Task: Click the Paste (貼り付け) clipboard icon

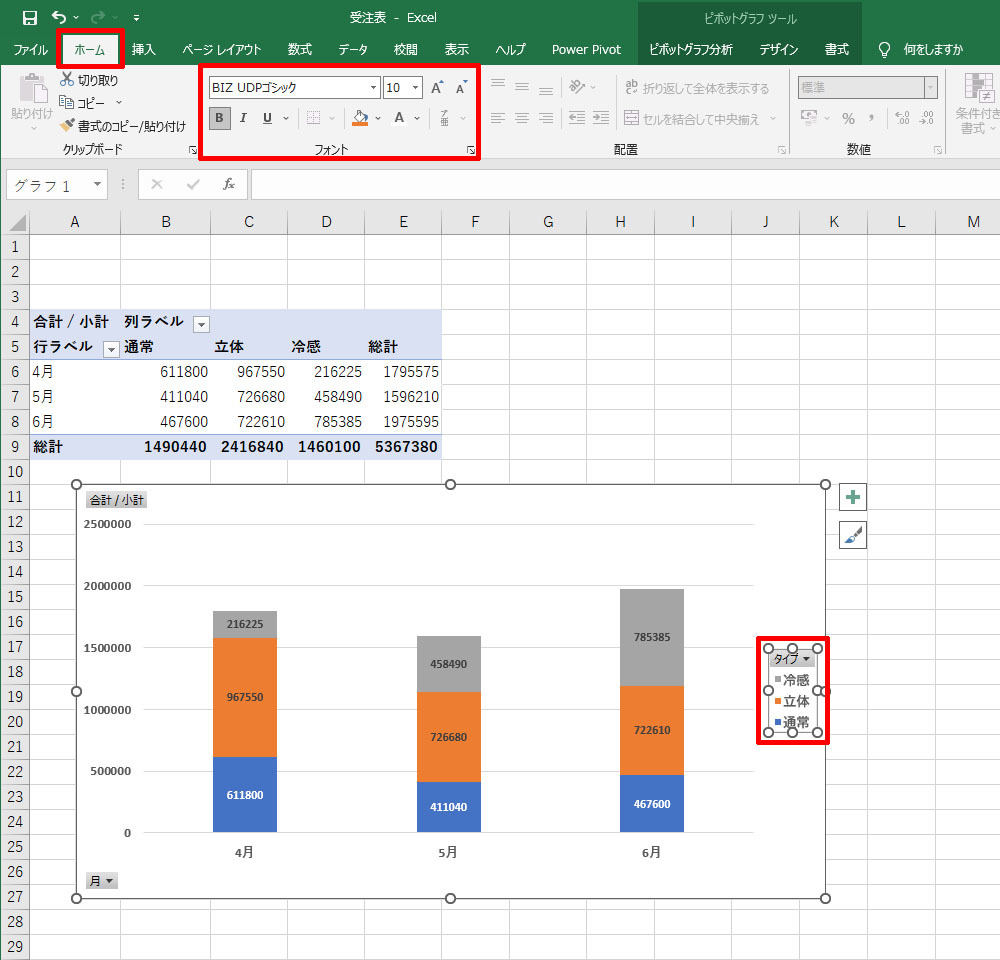Action: tap(33, 89)
